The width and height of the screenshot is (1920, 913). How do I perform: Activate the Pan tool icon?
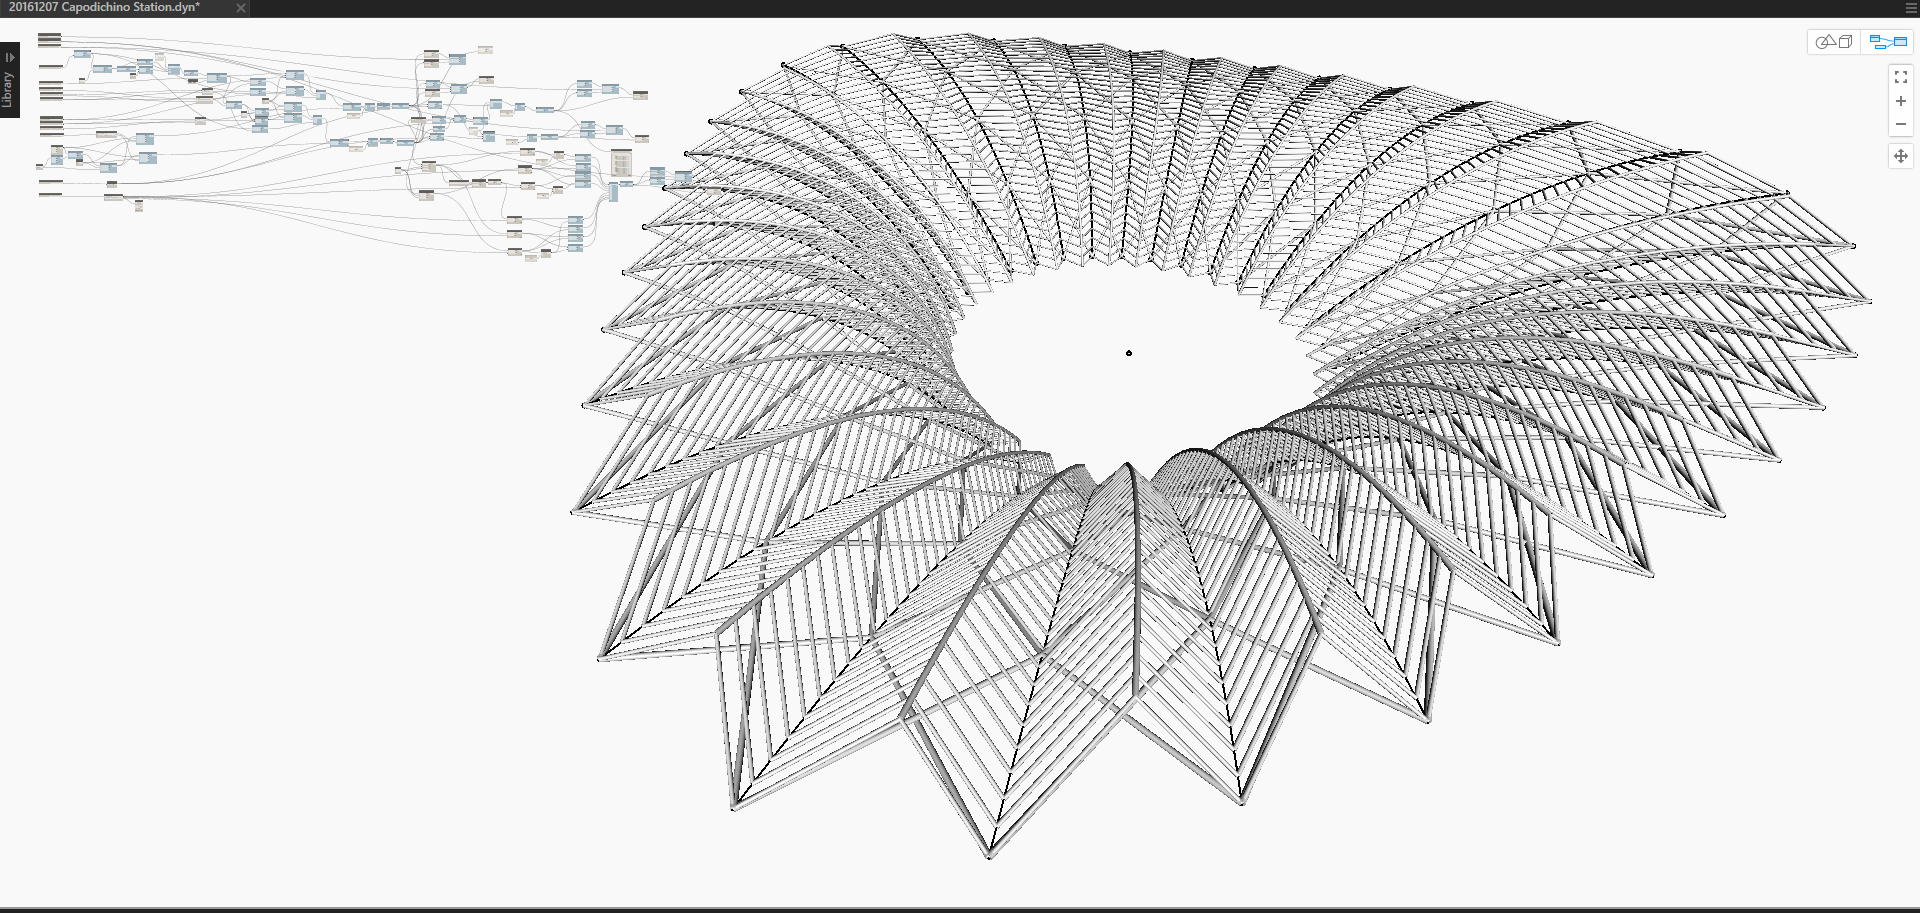pyautogui.click(x=1900, y=156)
